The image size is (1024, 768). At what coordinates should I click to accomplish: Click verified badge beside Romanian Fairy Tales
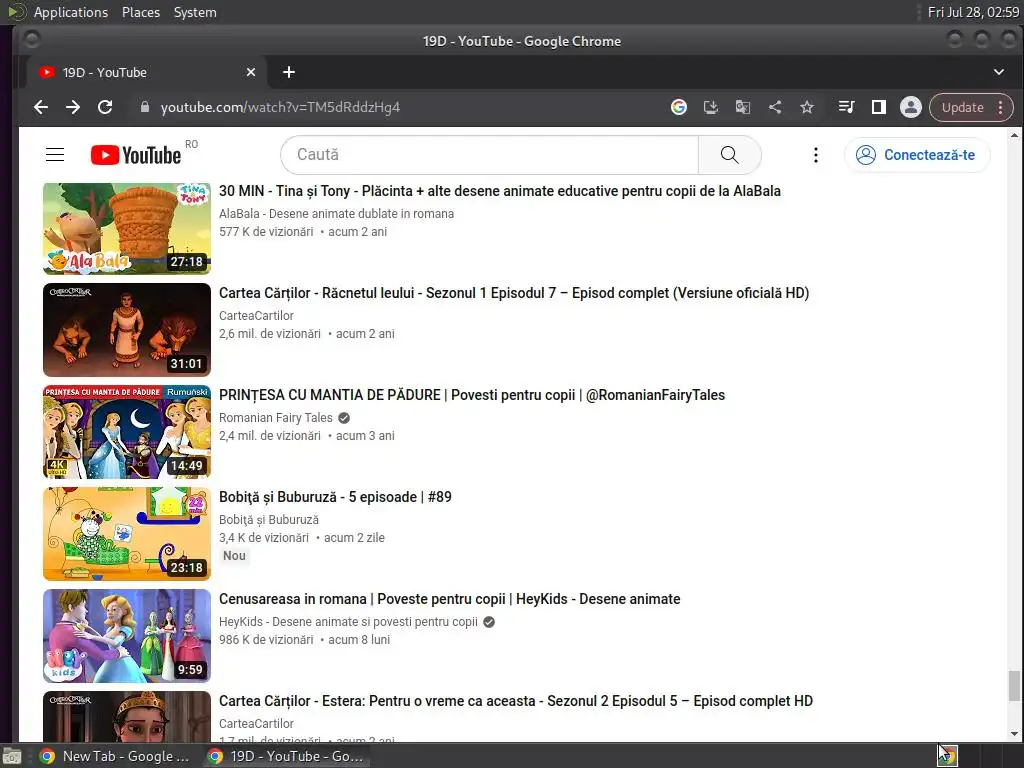(344, 418)
